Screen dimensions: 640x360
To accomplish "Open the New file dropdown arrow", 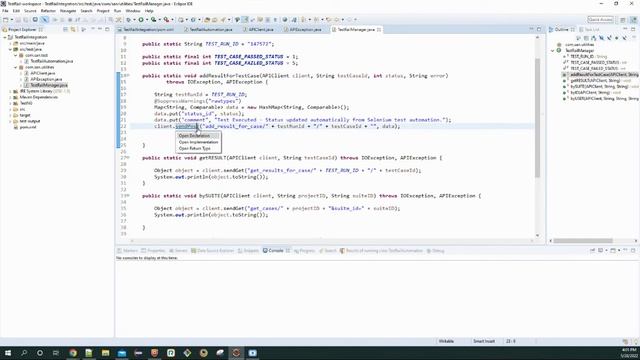I will 11,20.
